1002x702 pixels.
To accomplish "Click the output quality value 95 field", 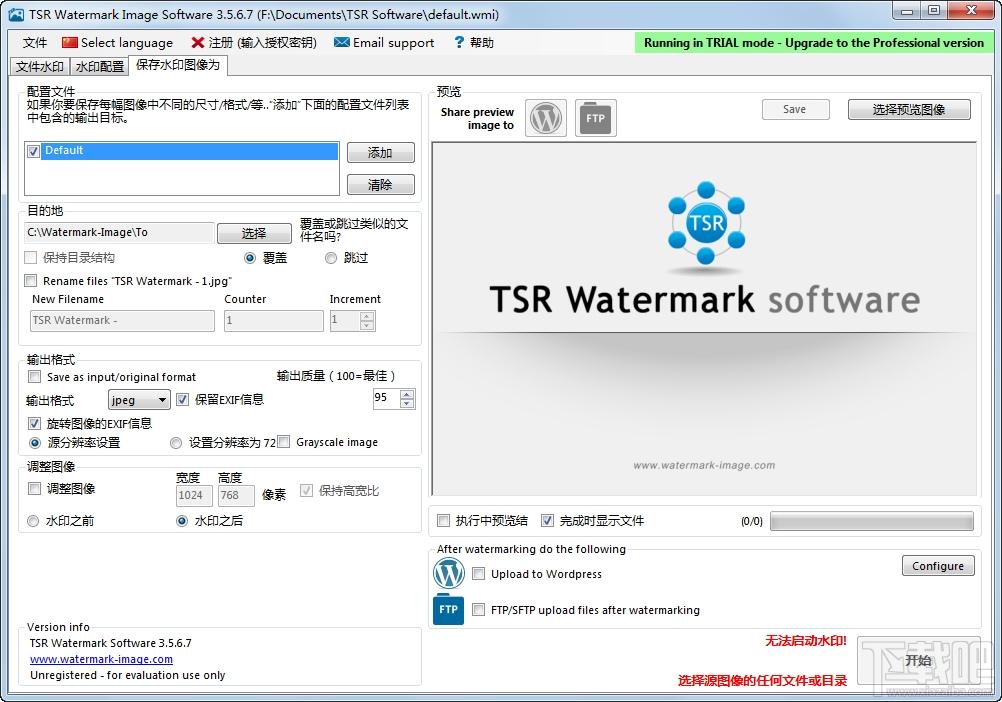I will pyautogui.click(x=387, y=399).
